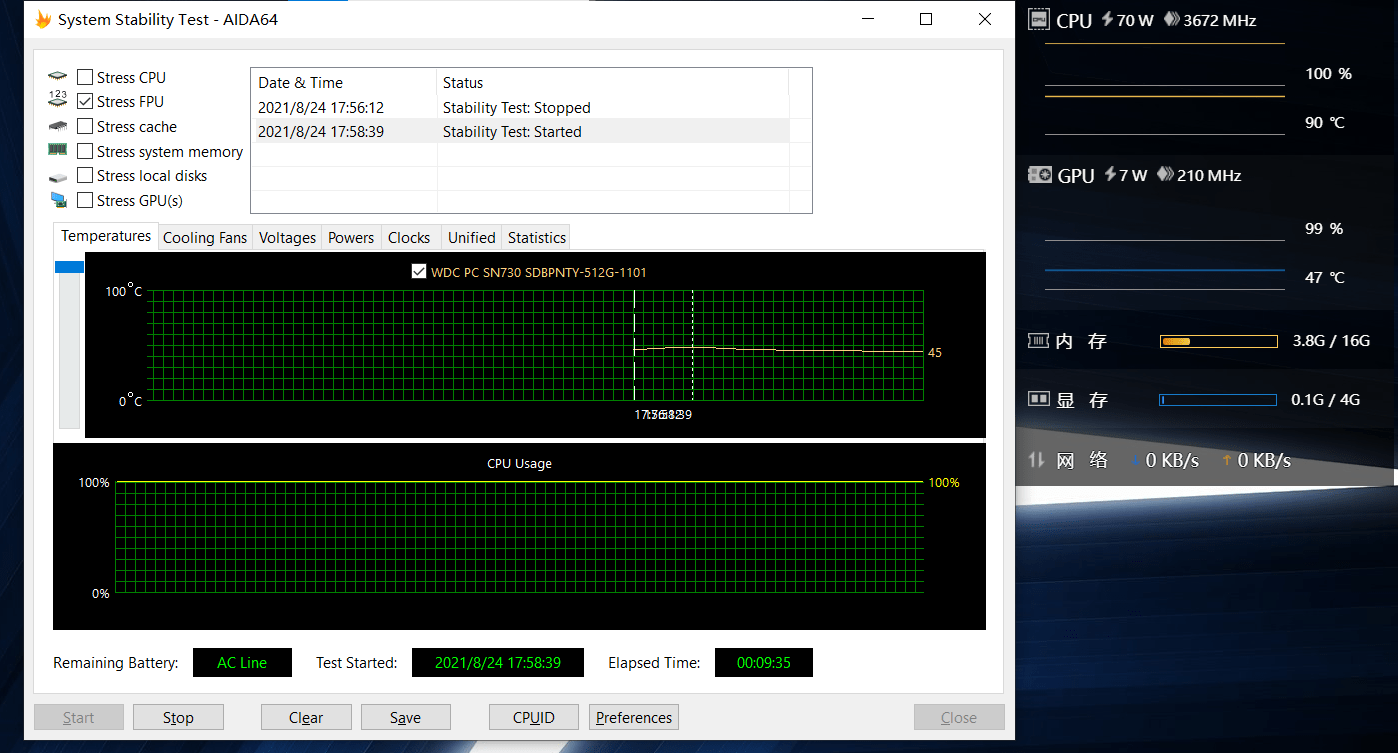Click the blue temperature graph scale slider

point(69,267)
